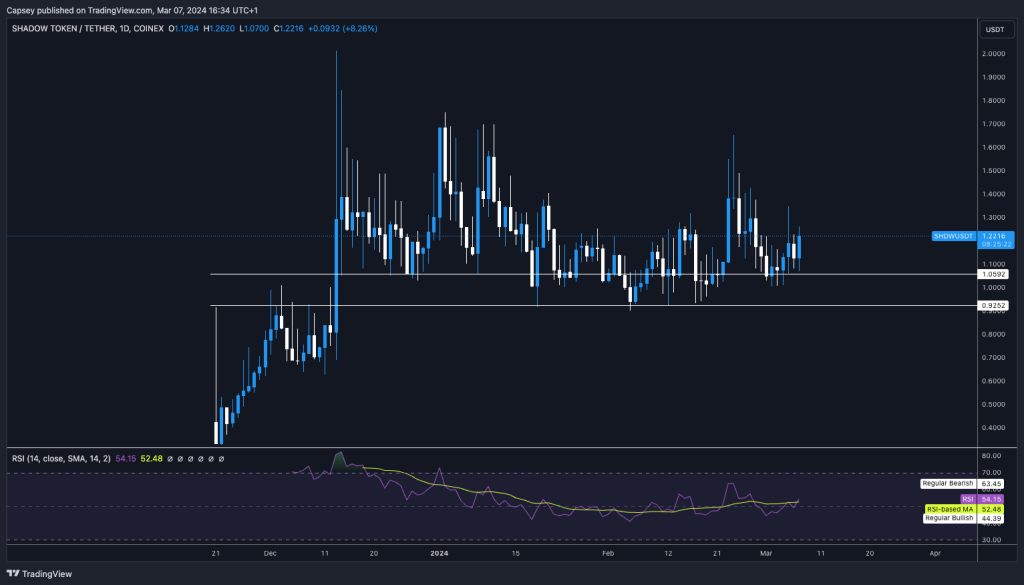Click the Feb label on time axis
The width and height of the screenshot is (1024, 585).
(x=607, y=551)
